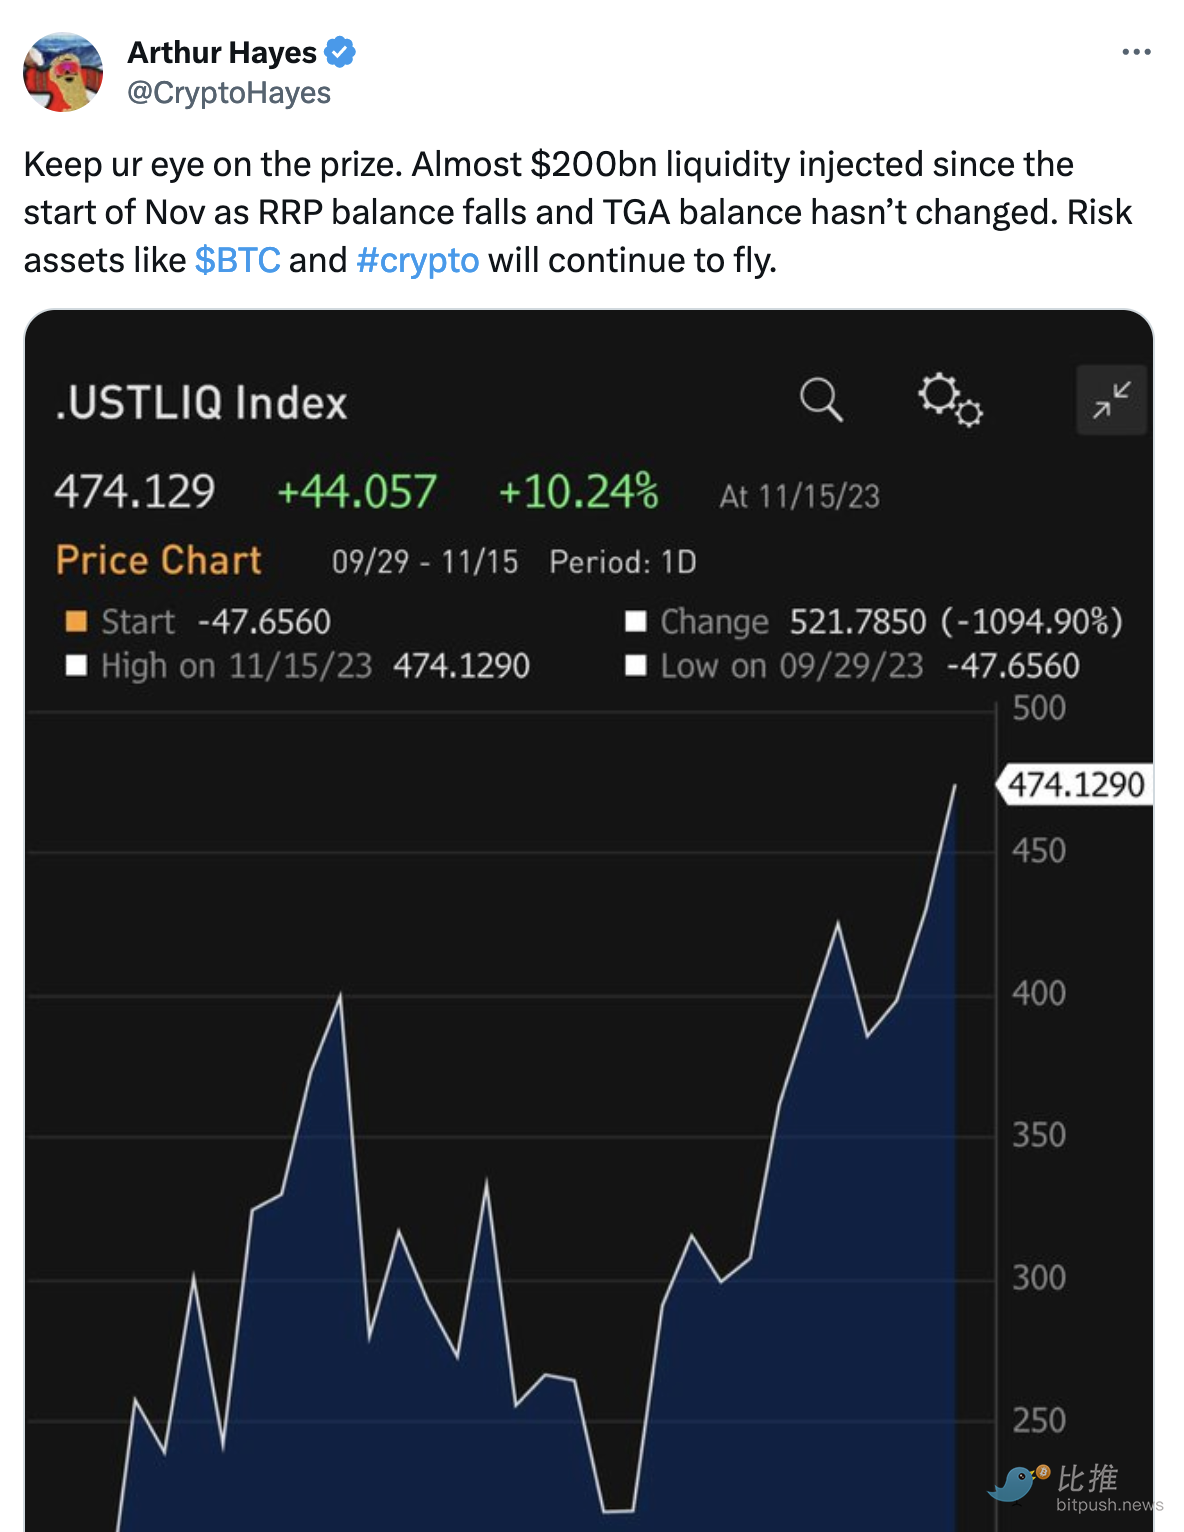The image size is (1184, 1532).
Task: Open the $BTC cashtag link
Action: (237, 260)
